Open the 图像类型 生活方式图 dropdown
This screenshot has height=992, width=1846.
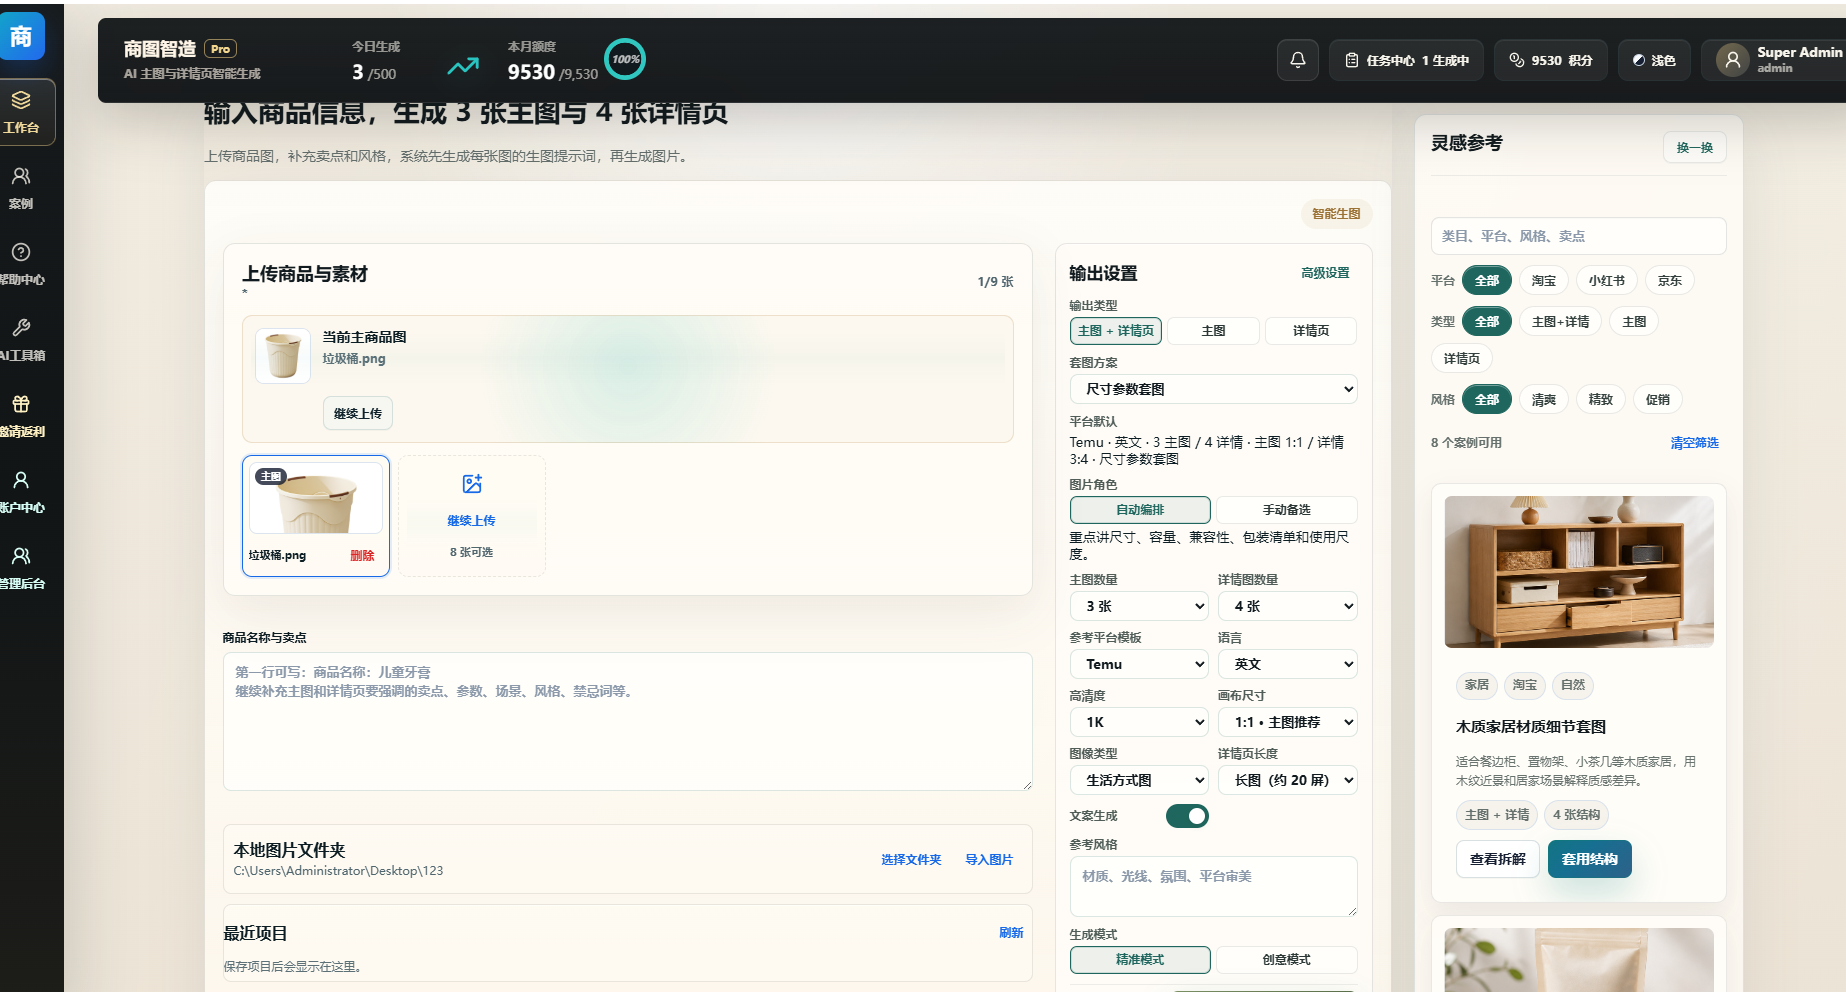click(1139, 780)
